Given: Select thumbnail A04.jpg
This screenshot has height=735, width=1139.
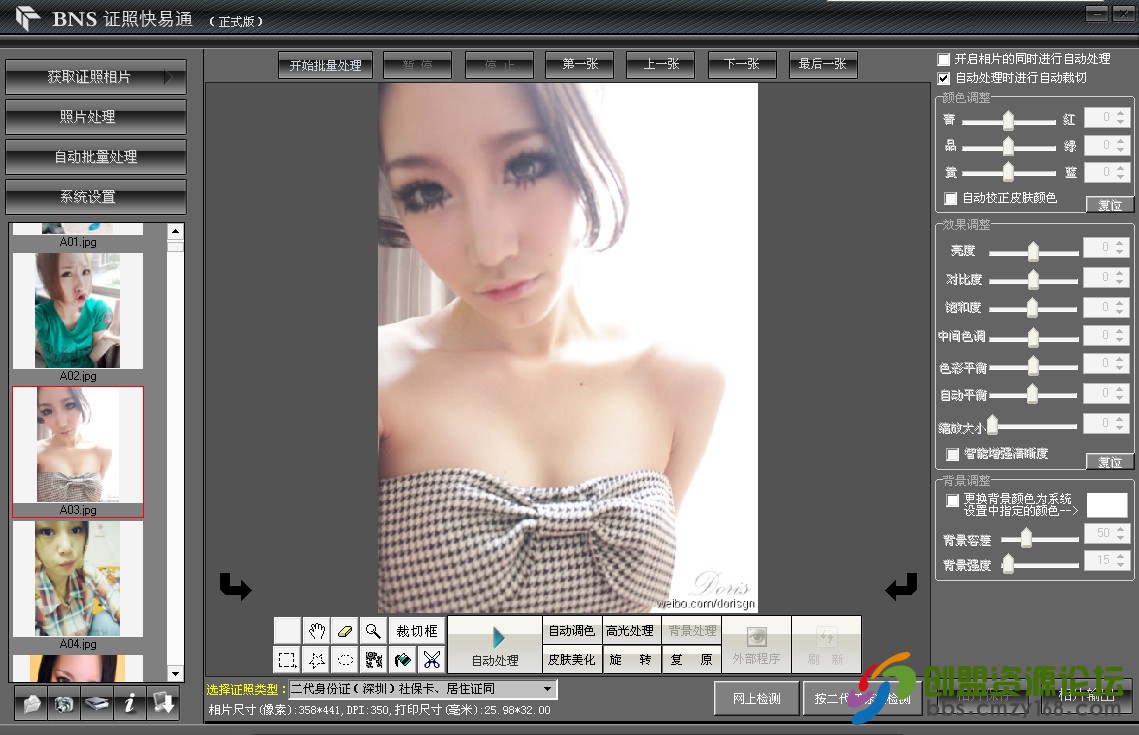Looking at the screenshot, I should [x=78, y=585].
